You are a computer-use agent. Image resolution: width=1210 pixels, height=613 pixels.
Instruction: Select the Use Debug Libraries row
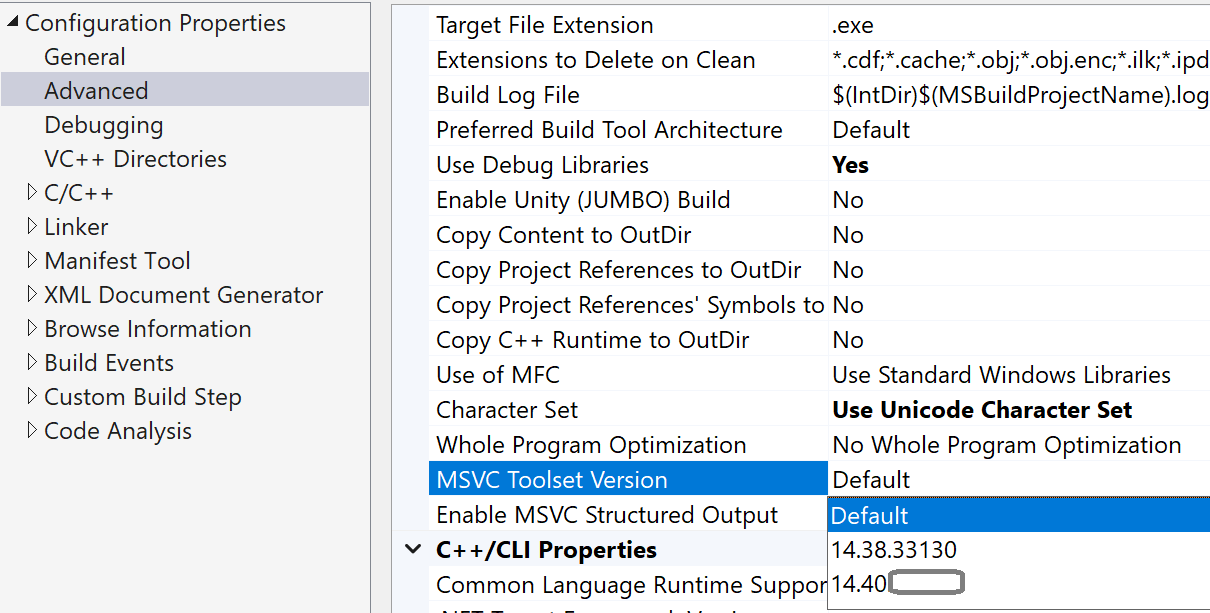pyautogui.click(x=543, y=165)
